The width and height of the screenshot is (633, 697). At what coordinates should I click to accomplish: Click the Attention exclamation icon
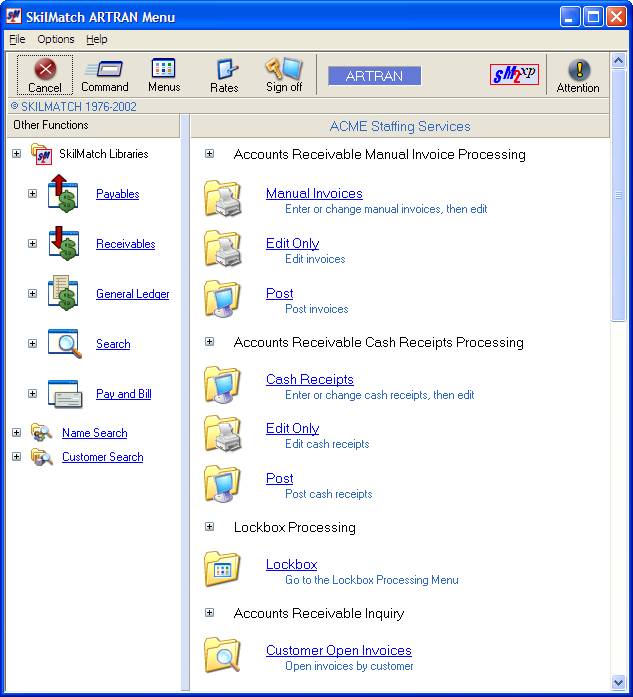(579, 70)
